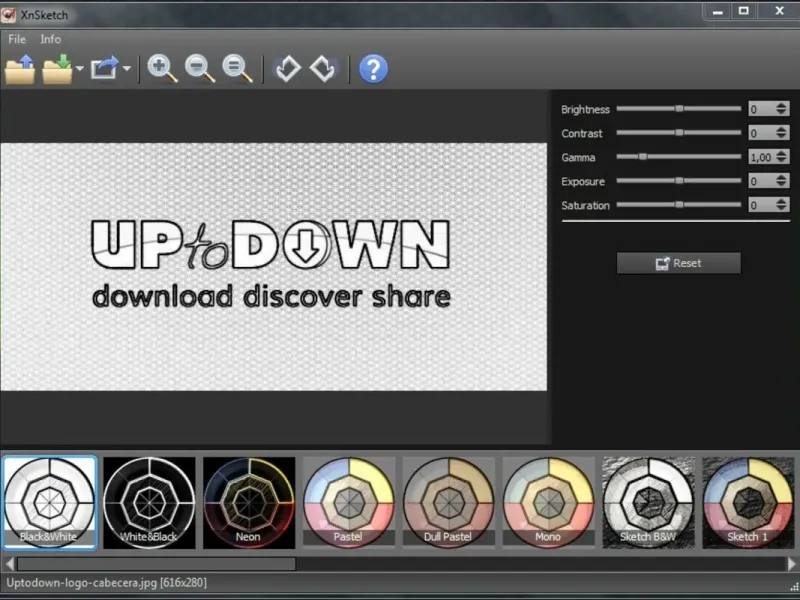Image resolution: width=800 pixels, height=600 pixels.
Task: Apply the Pastel effect preset
Action: [349, 503]
